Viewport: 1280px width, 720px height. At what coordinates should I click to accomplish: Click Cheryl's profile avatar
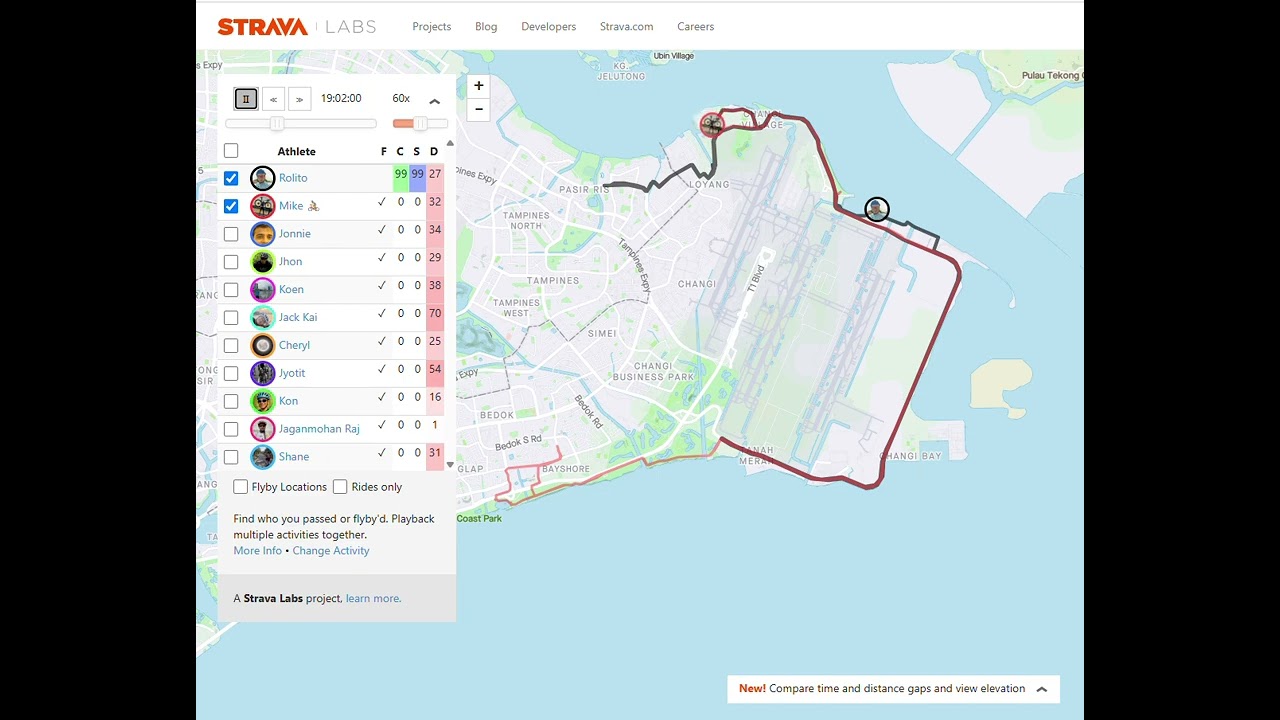(x=262, y=346)
